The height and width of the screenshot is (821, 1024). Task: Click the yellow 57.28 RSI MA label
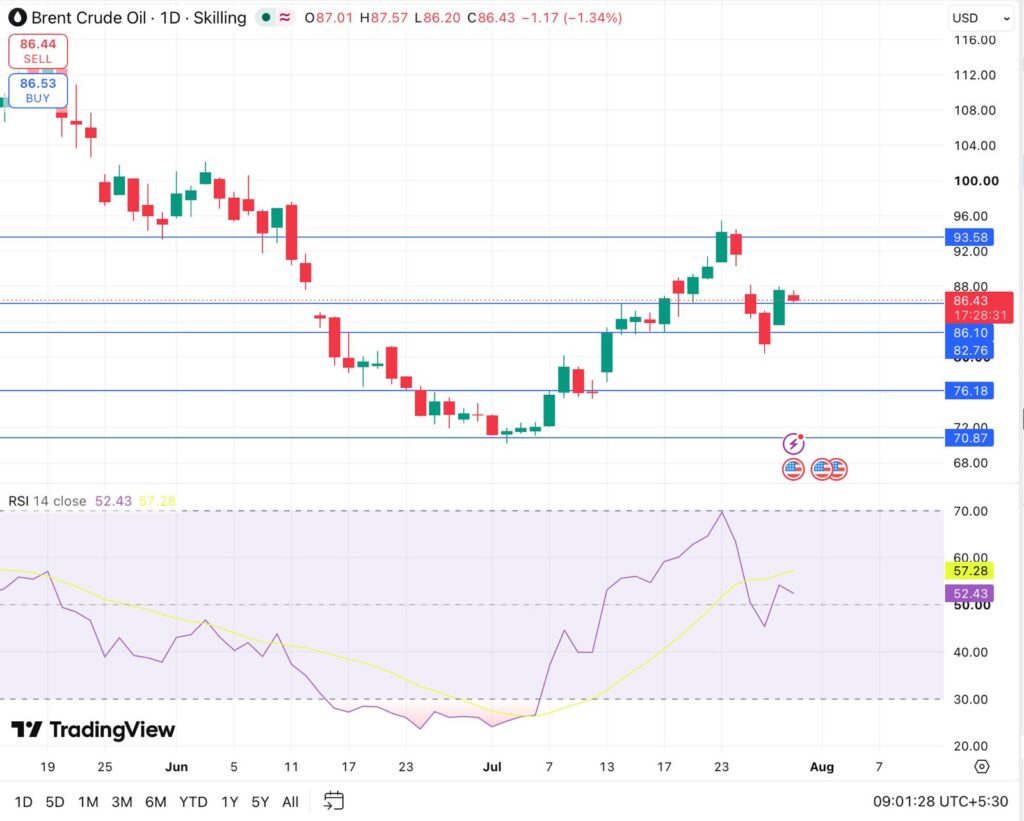[x=970, y=571]
